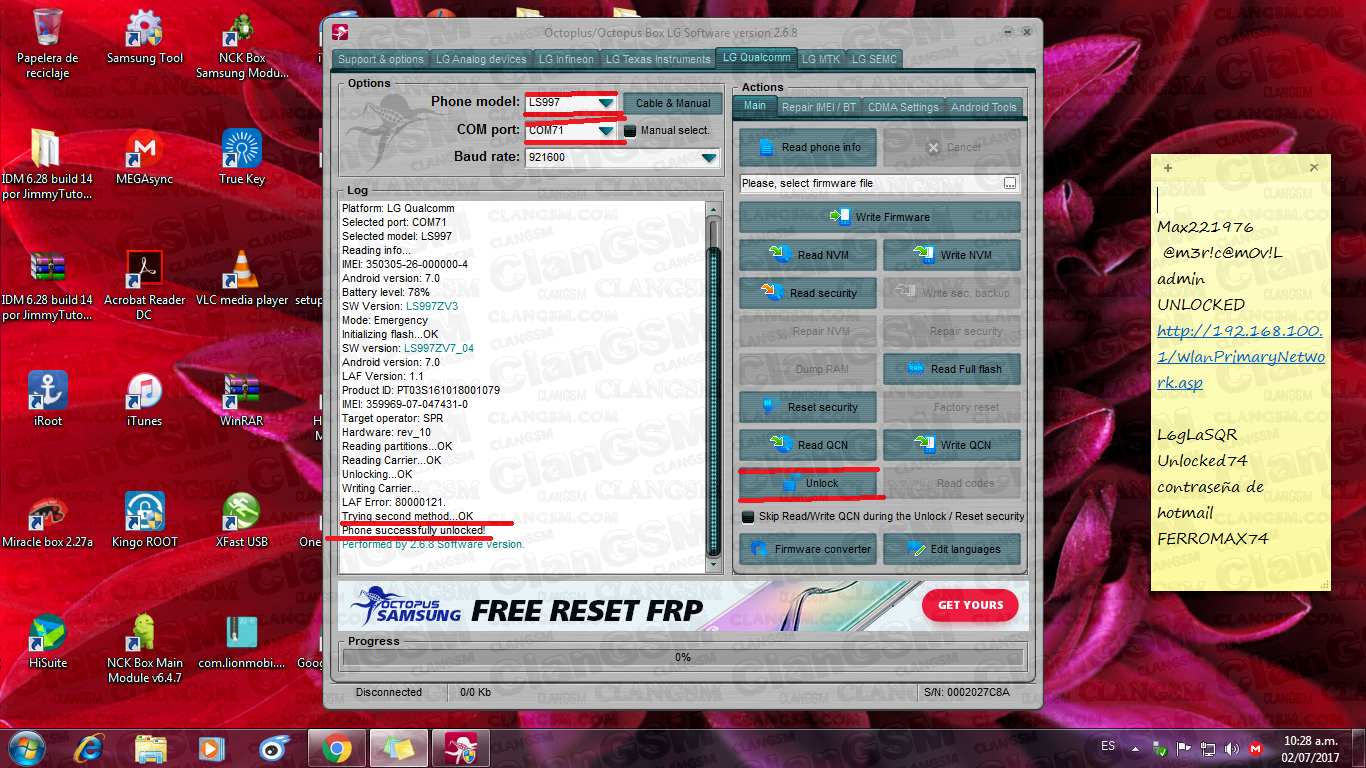
Task: Click the Write QCN button
Action: click(x=951, y=445)
